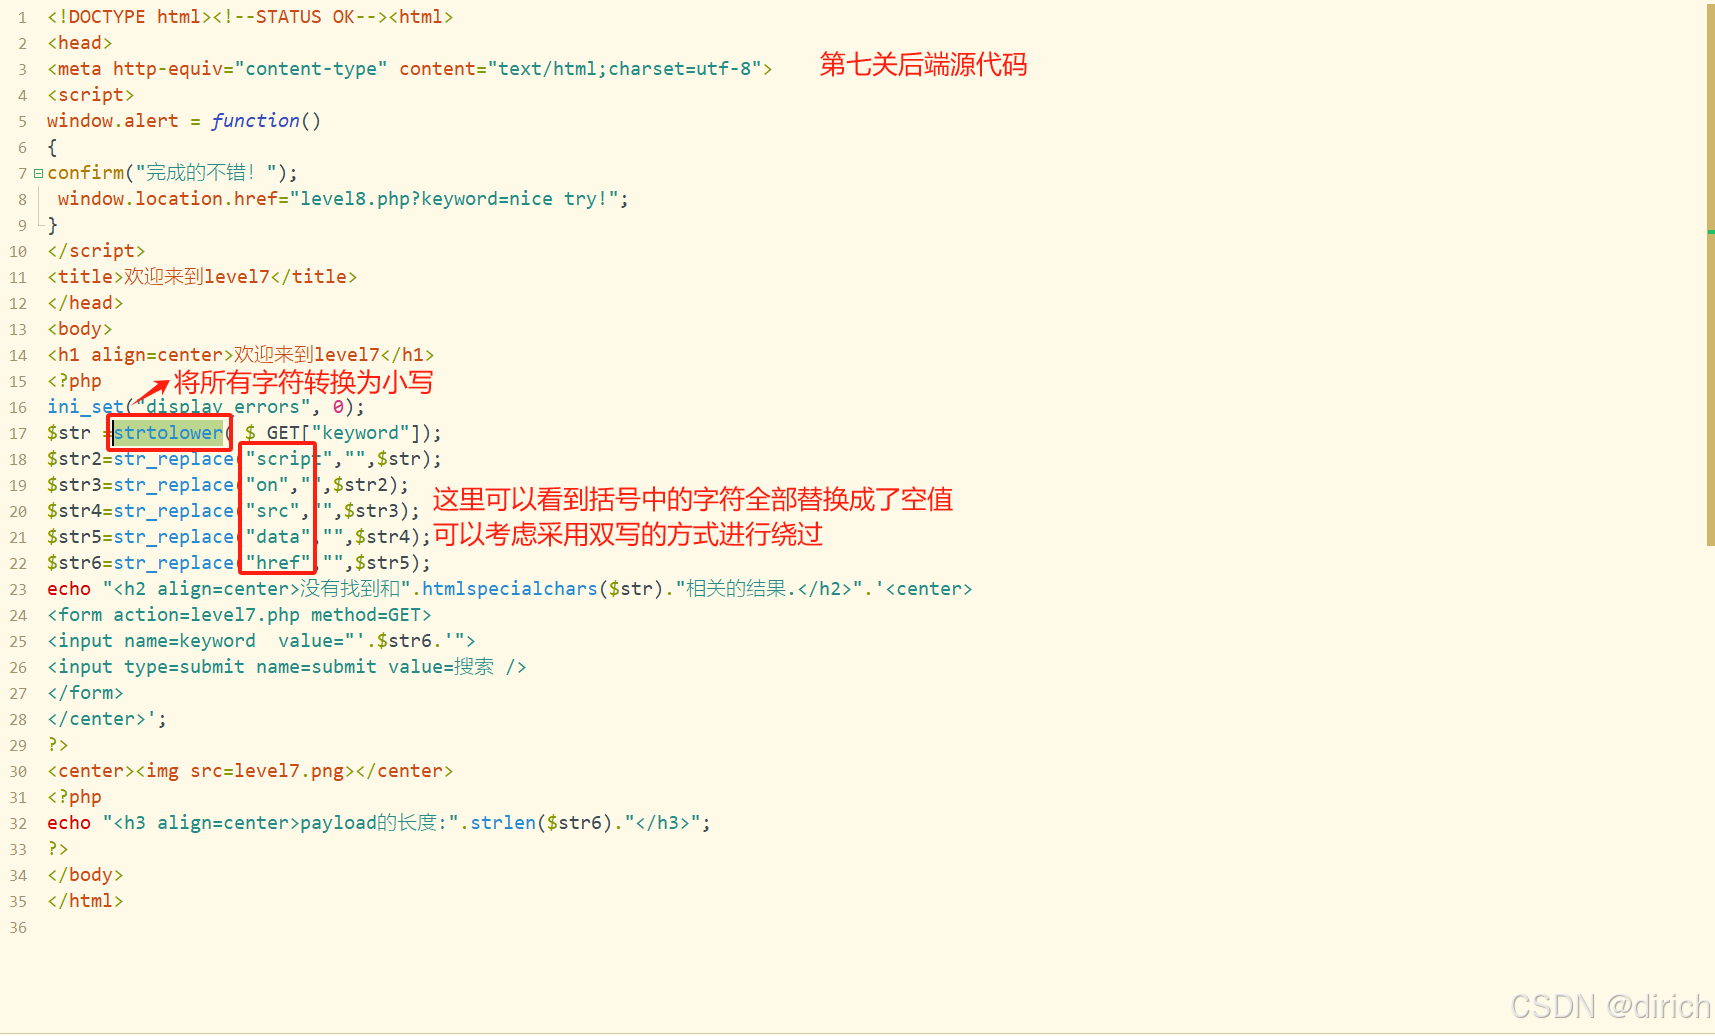Viewport: 1715px width, 1036px height.
Task: Collapse the fold marker on line 7
Action: [38, 173]
